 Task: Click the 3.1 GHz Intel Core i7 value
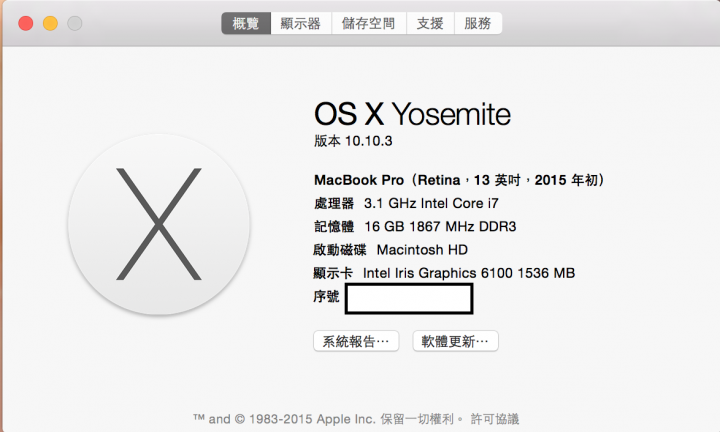431,203
